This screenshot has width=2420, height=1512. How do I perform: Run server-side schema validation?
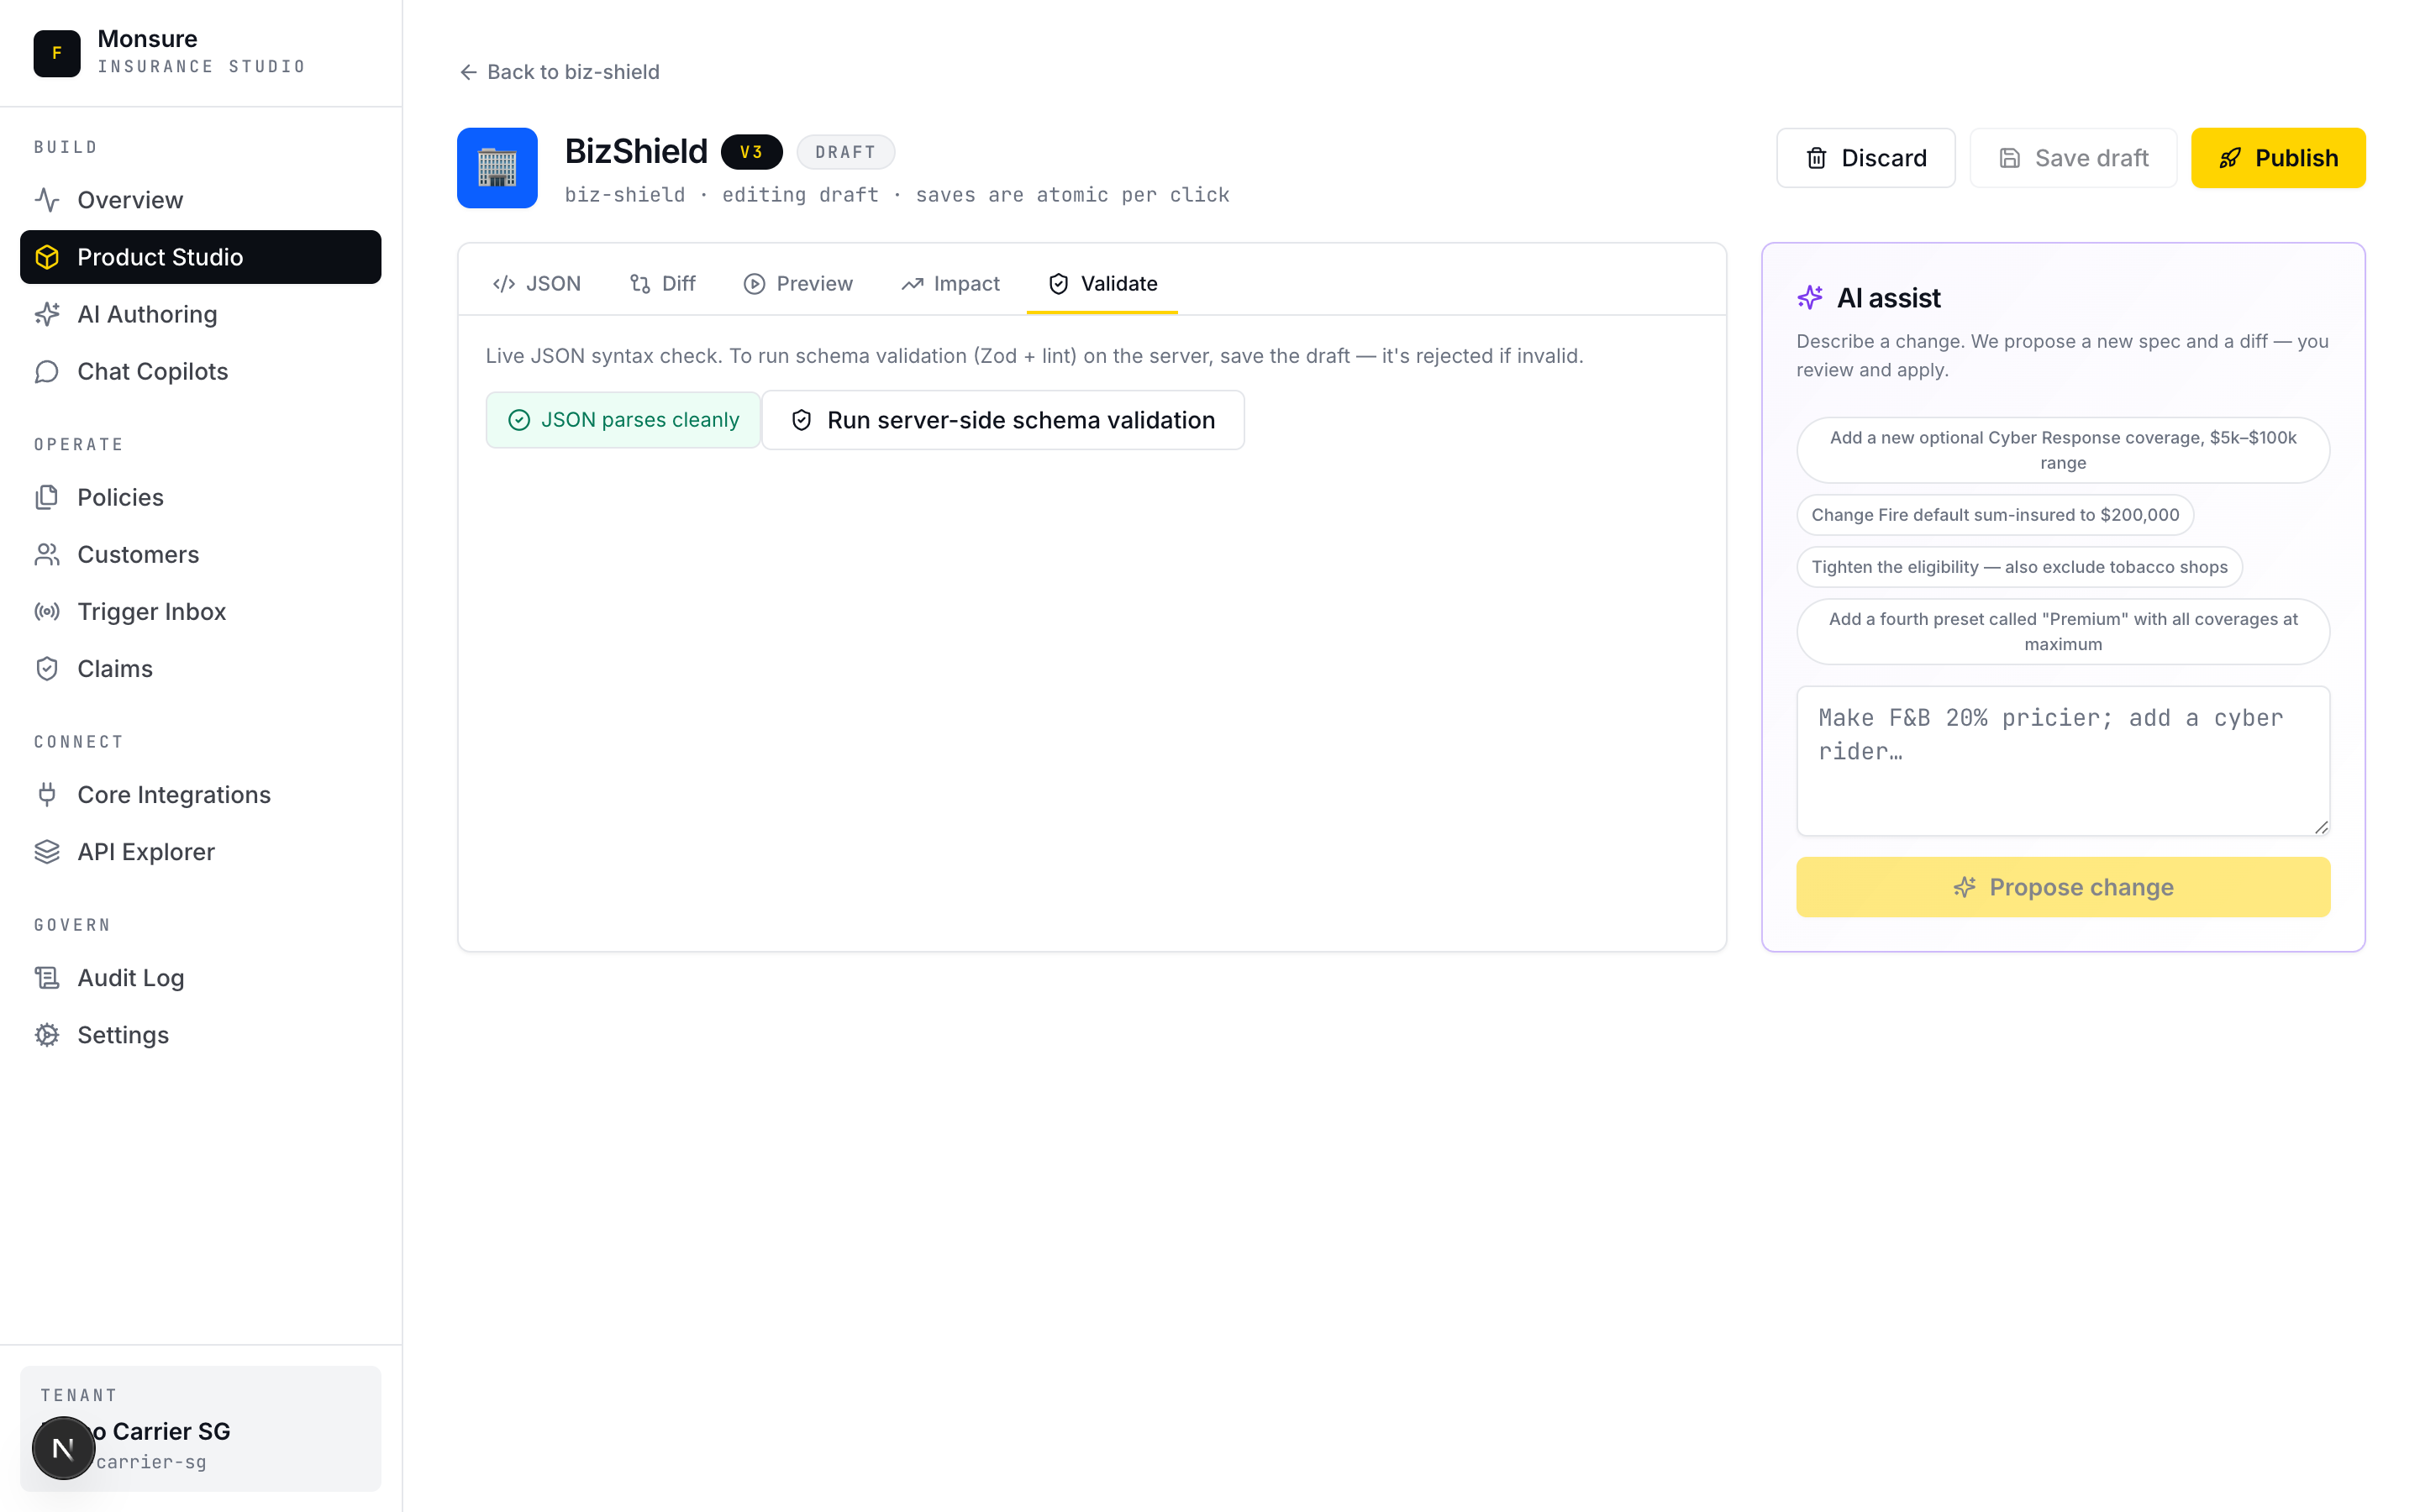pos(1003,420)
